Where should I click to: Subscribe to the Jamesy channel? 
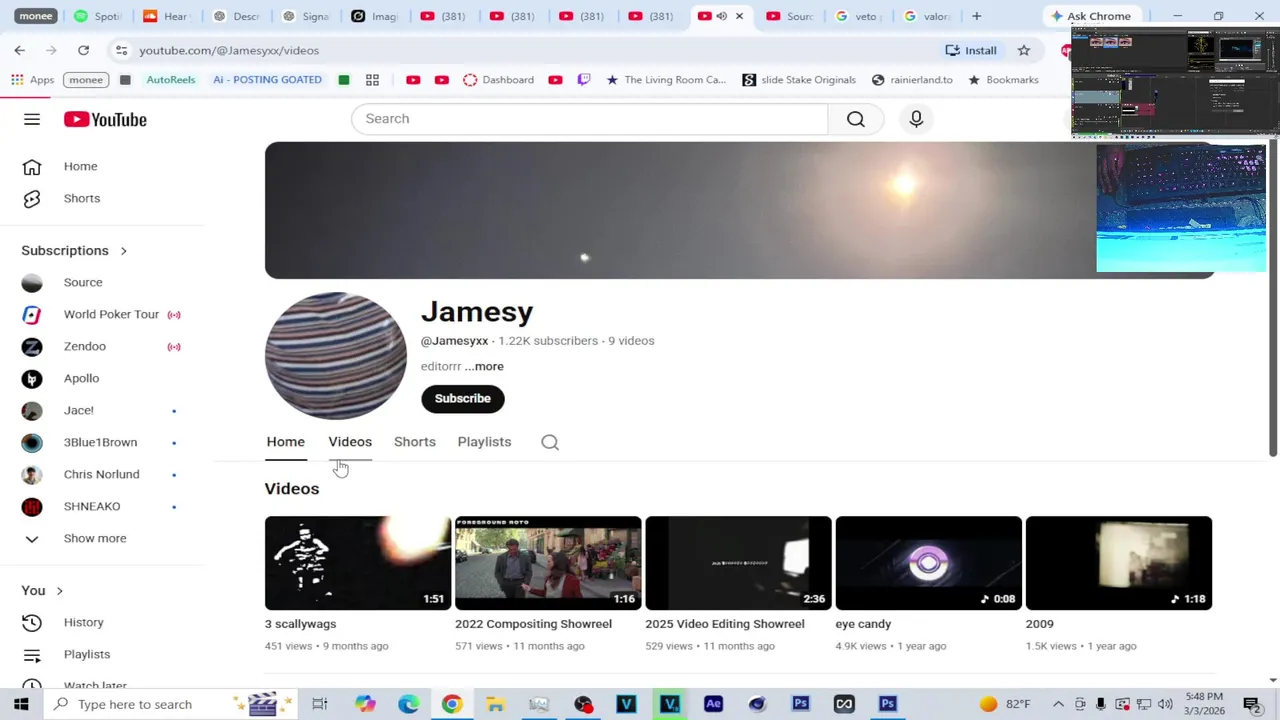[462, 398]
